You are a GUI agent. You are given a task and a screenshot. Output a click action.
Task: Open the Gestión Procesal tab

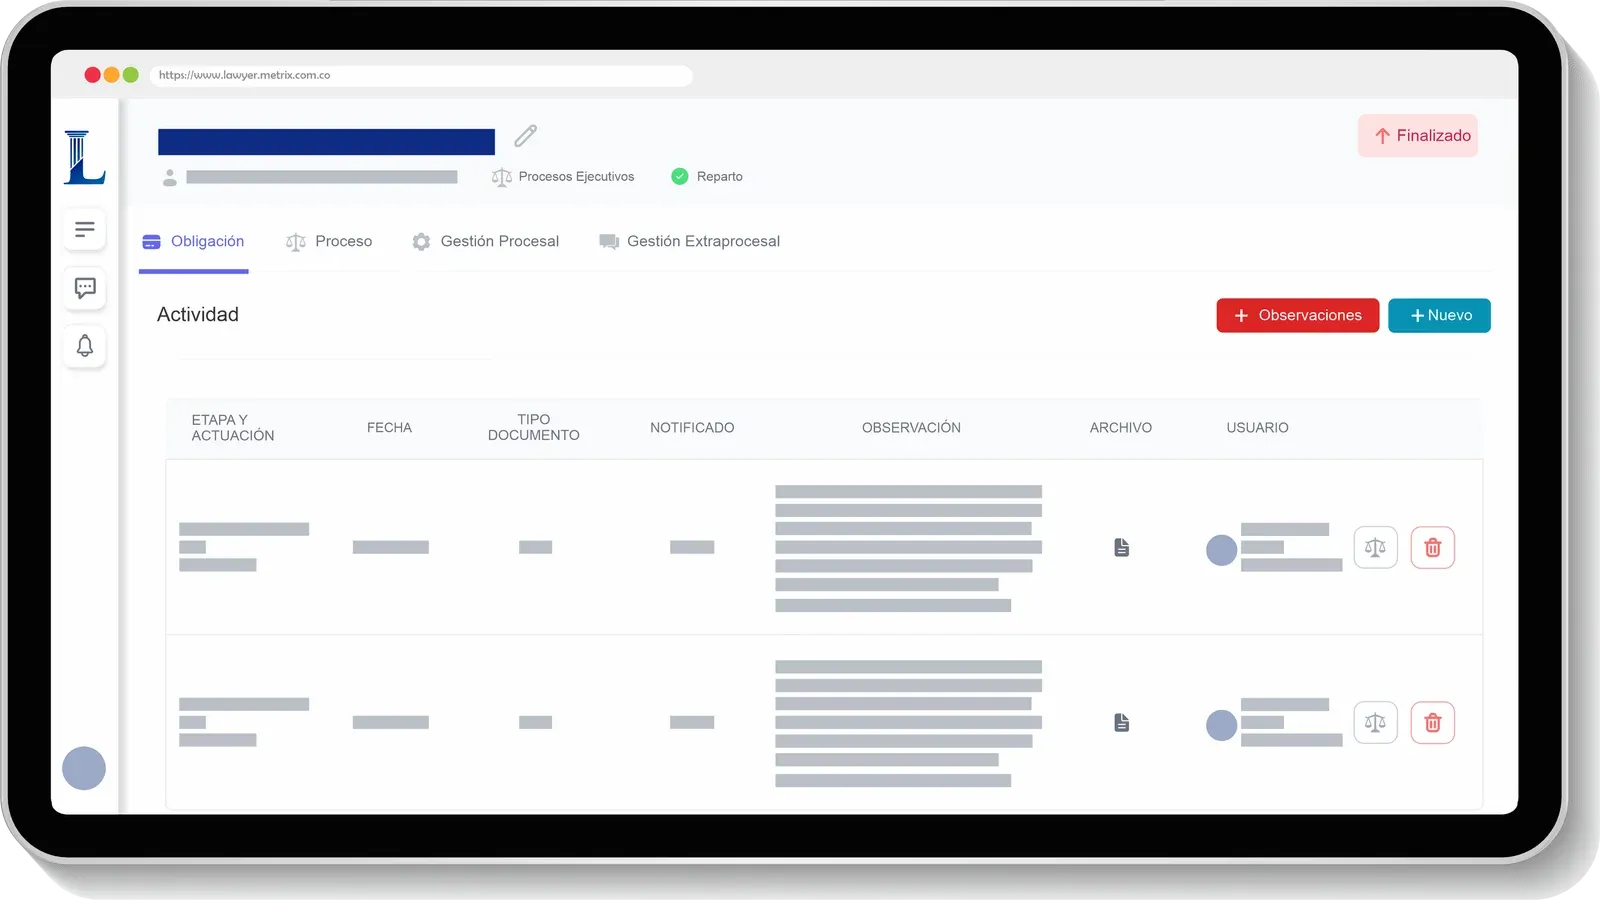point(486,242)
